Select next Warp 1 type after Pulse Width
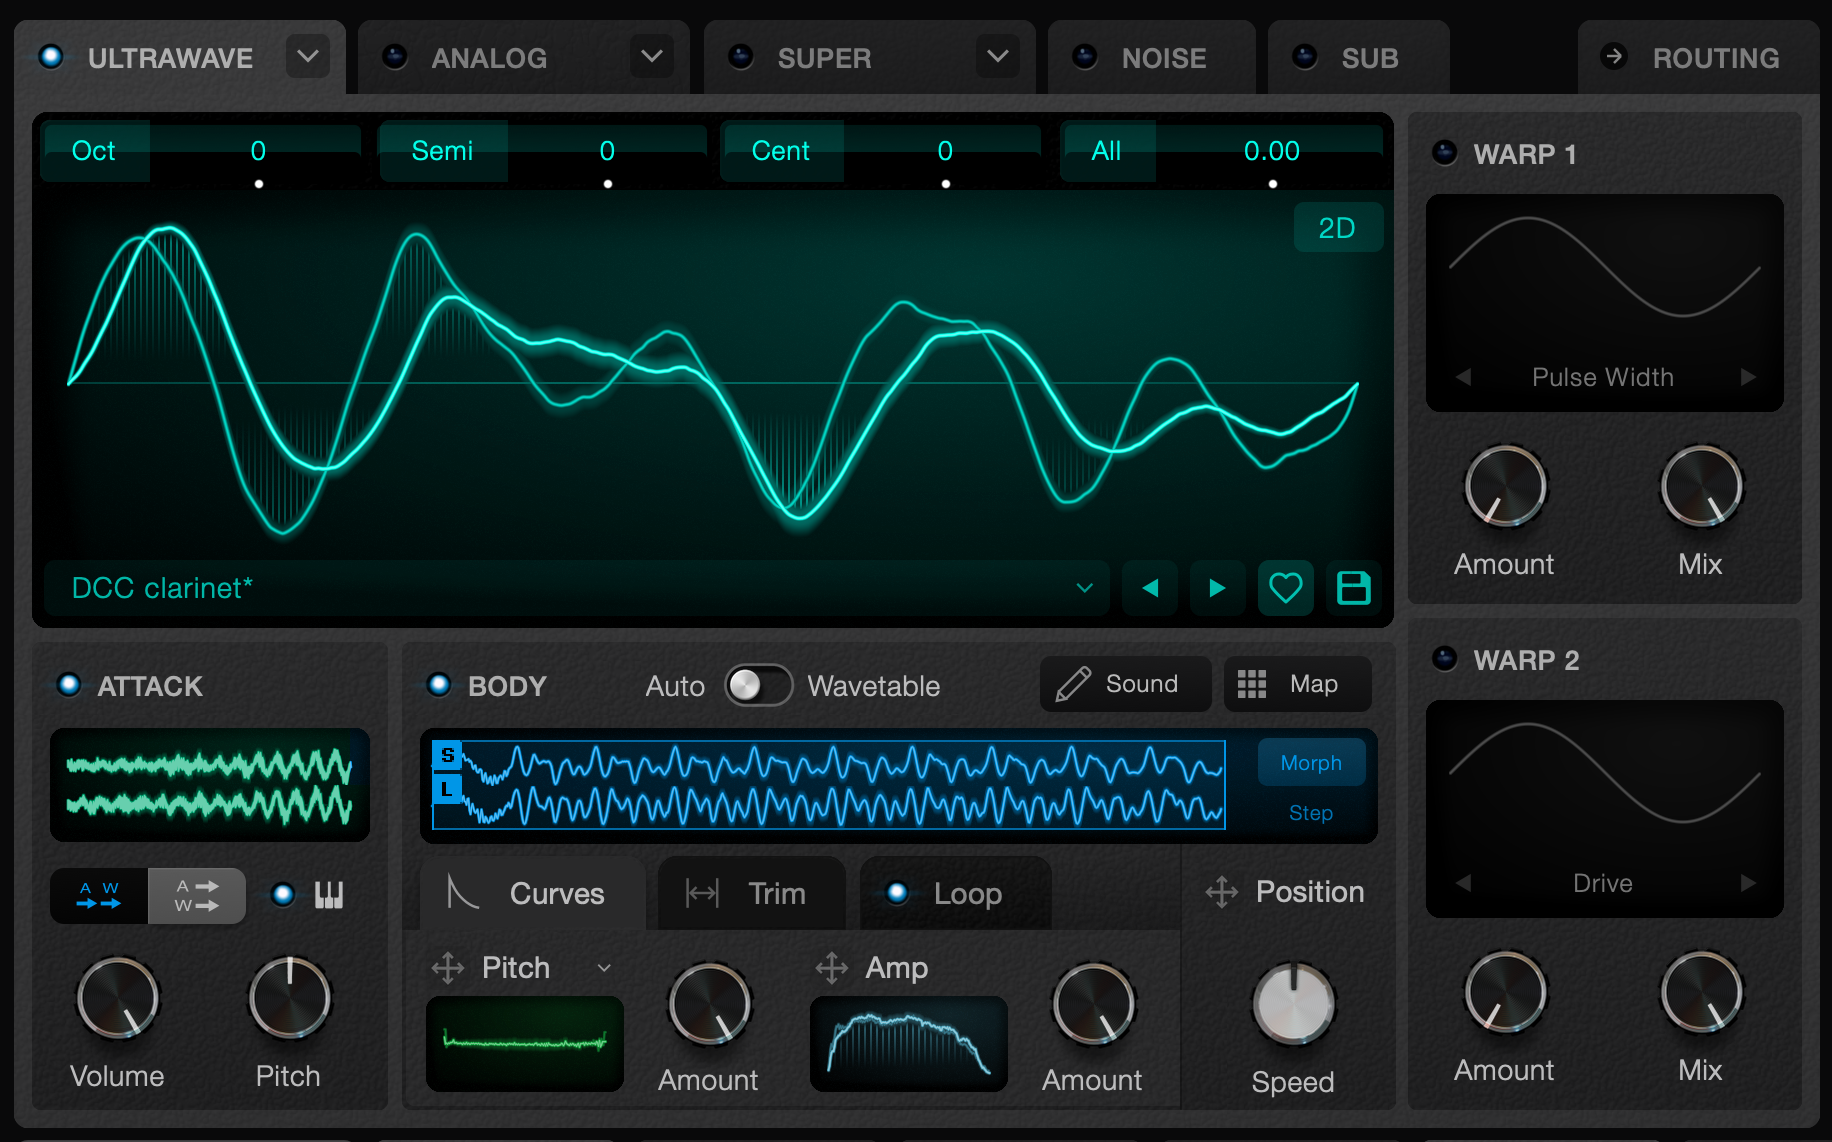The height and width of the screenshot is (1142, 1832). click(x=1748, y=377)
